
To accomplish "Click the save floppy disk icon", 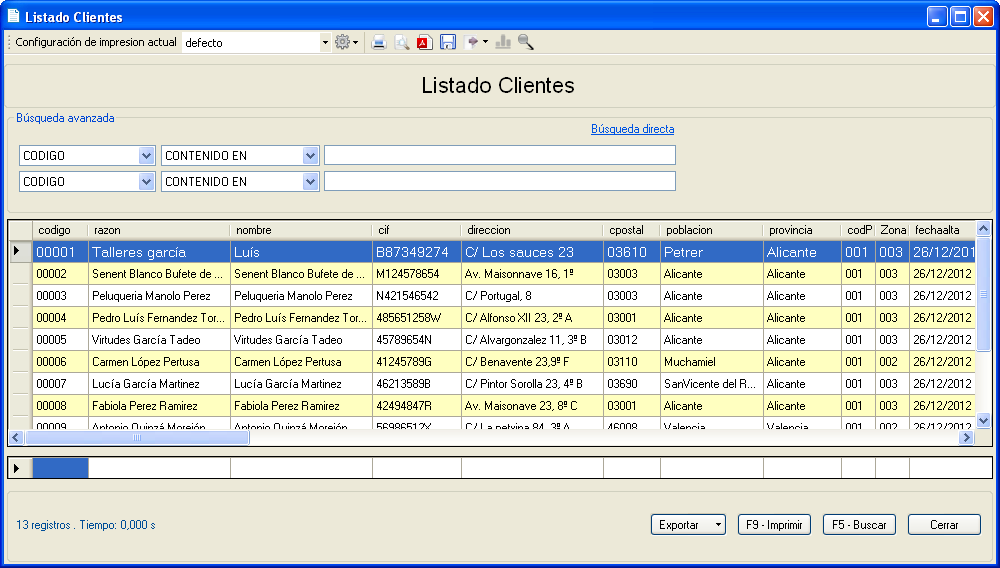I will click(448, 42).
